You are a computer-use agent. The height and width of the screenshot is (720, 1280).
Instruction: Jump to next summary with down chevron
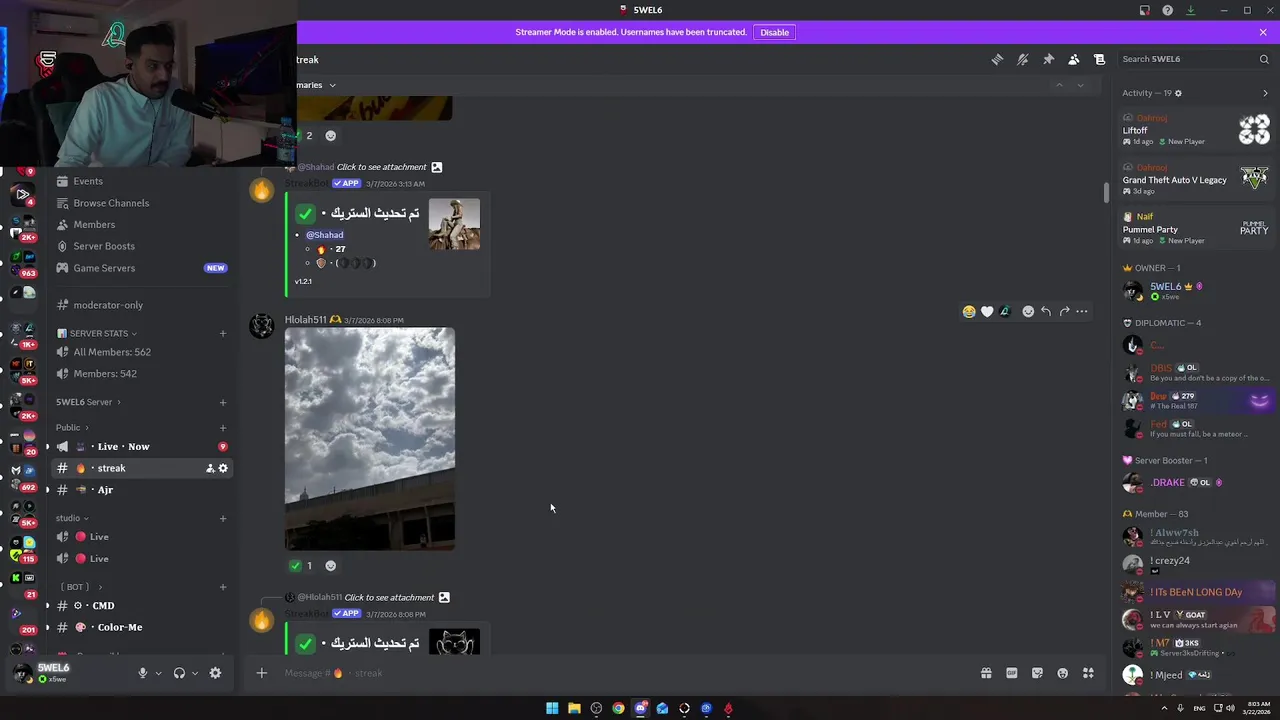pos(1080,85)
